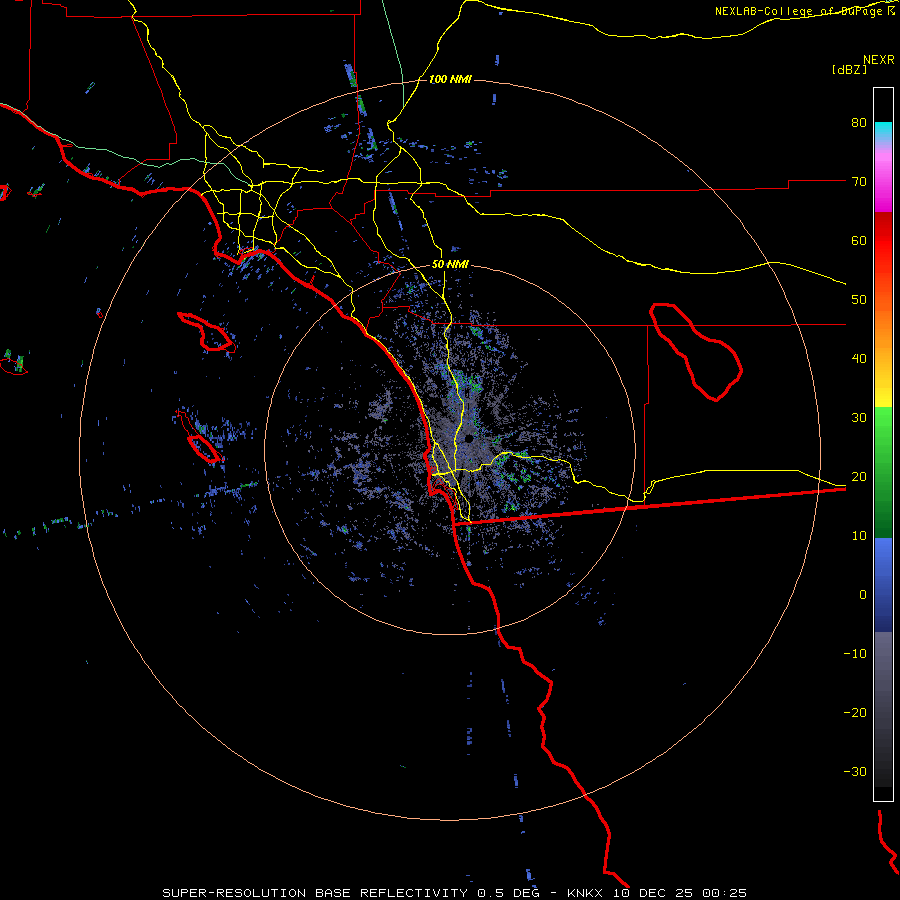This screenshot has height=900, width=900.
Task: Click the 50 NMI range ring label
Action: tap(450, 264)
